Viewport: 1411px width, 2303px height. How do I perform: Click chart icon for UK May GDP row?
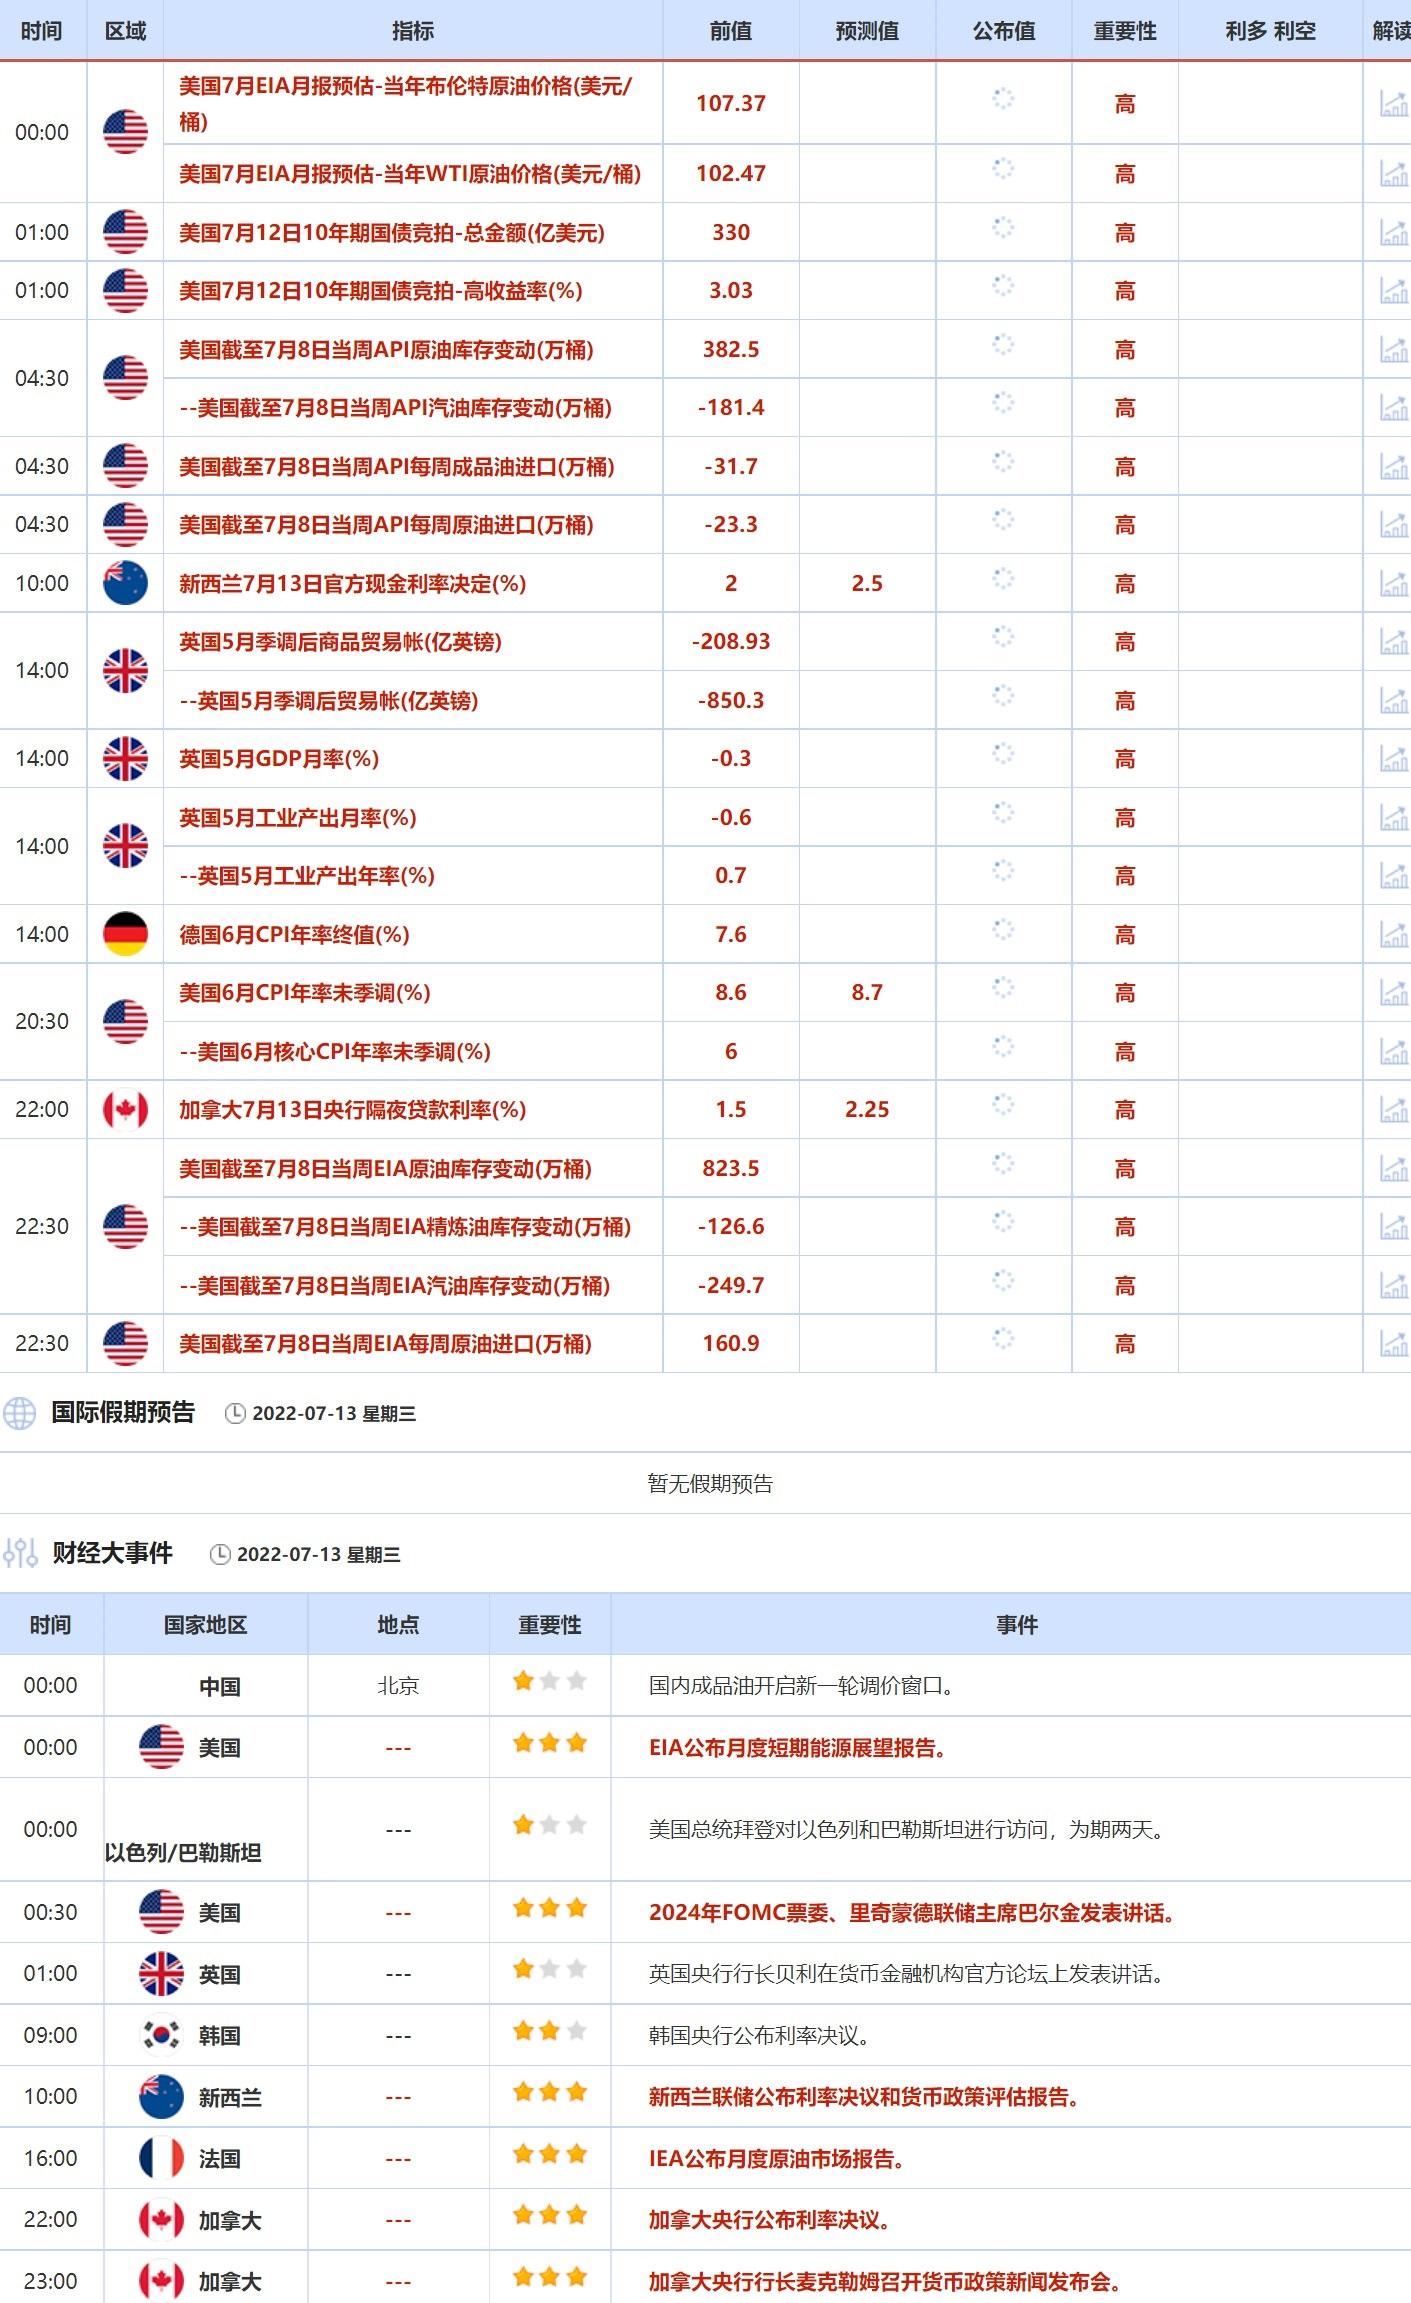point(1393,759)
